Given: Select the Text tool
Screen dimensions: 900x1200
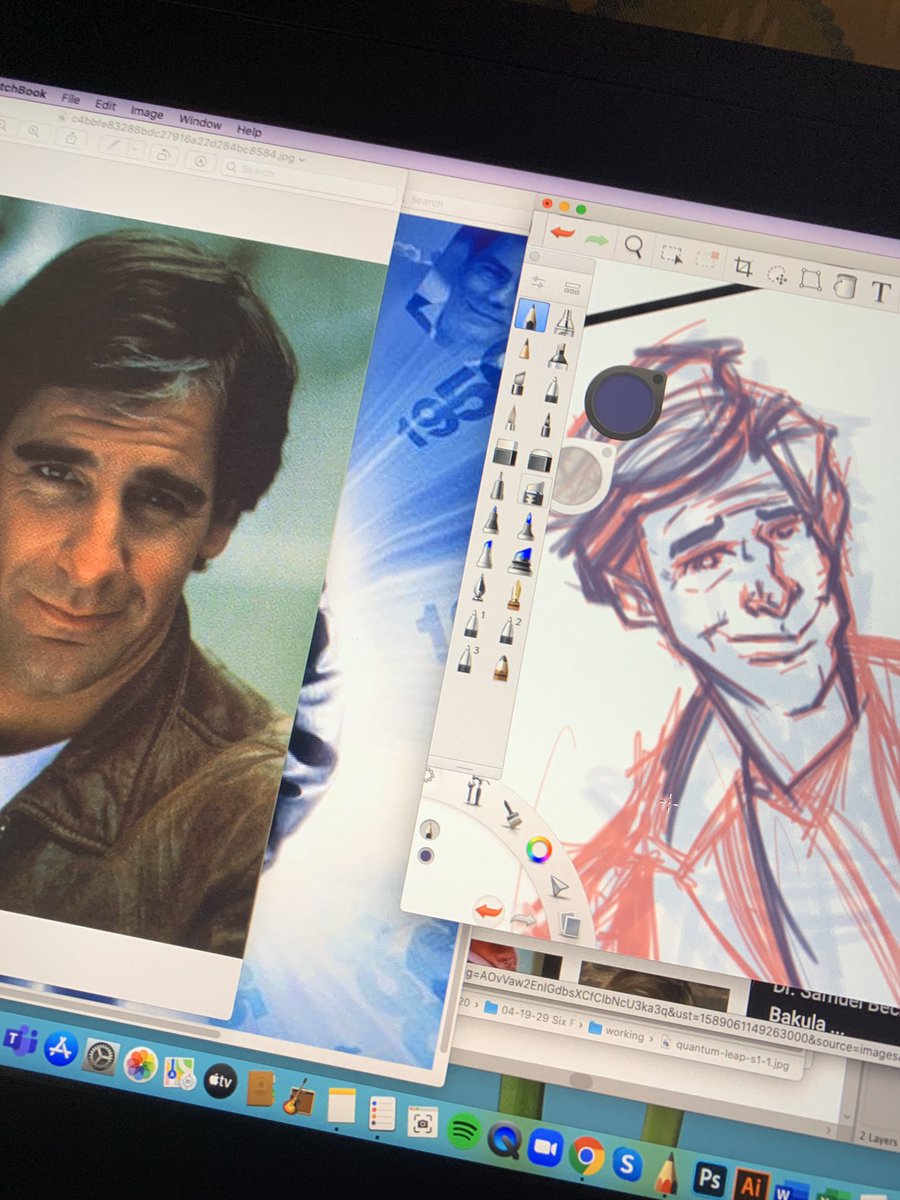Looking at the screenshot, I should pos(880,291).
